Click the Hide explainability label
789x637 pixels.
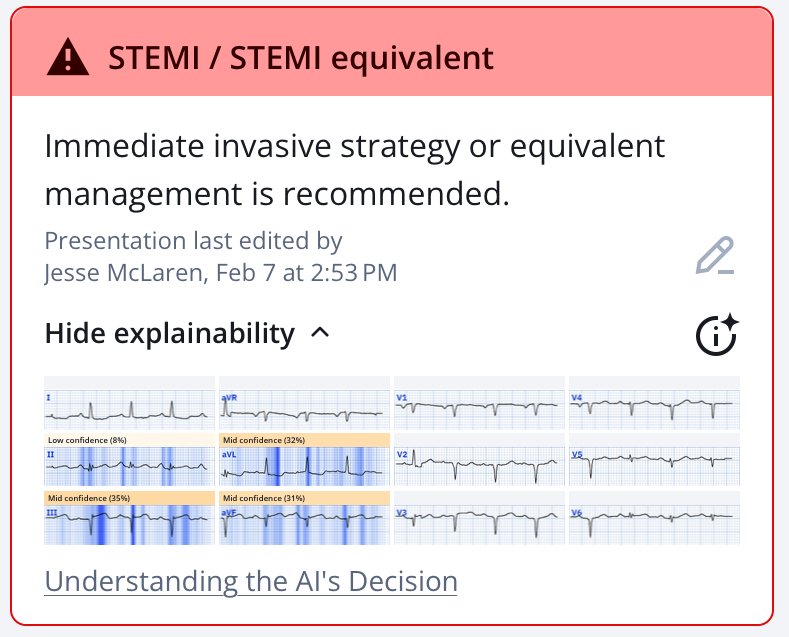[x=170, y=333]
